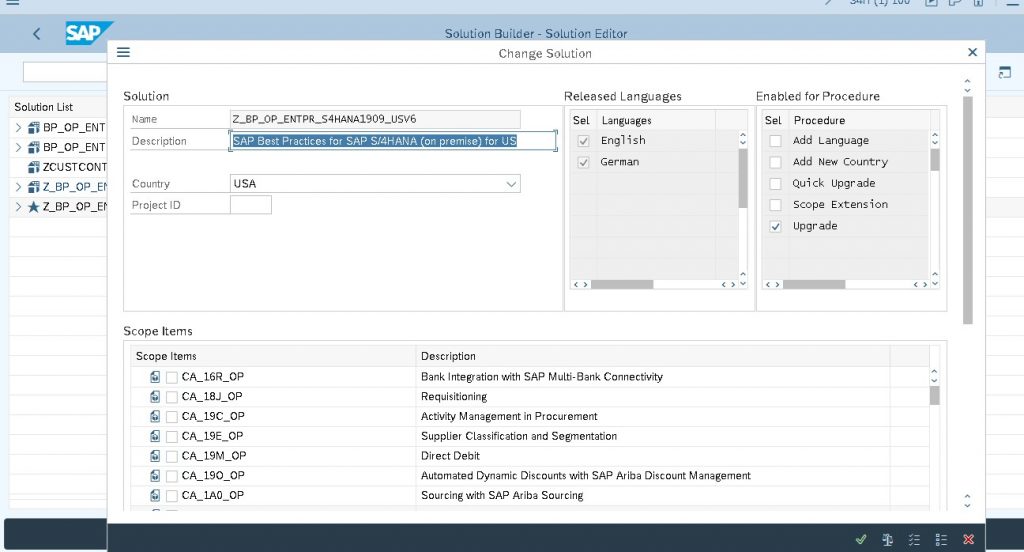Click the document icon of CA_18J_OP
This screenshot has width=1024, height=552.
pos(155,396)
